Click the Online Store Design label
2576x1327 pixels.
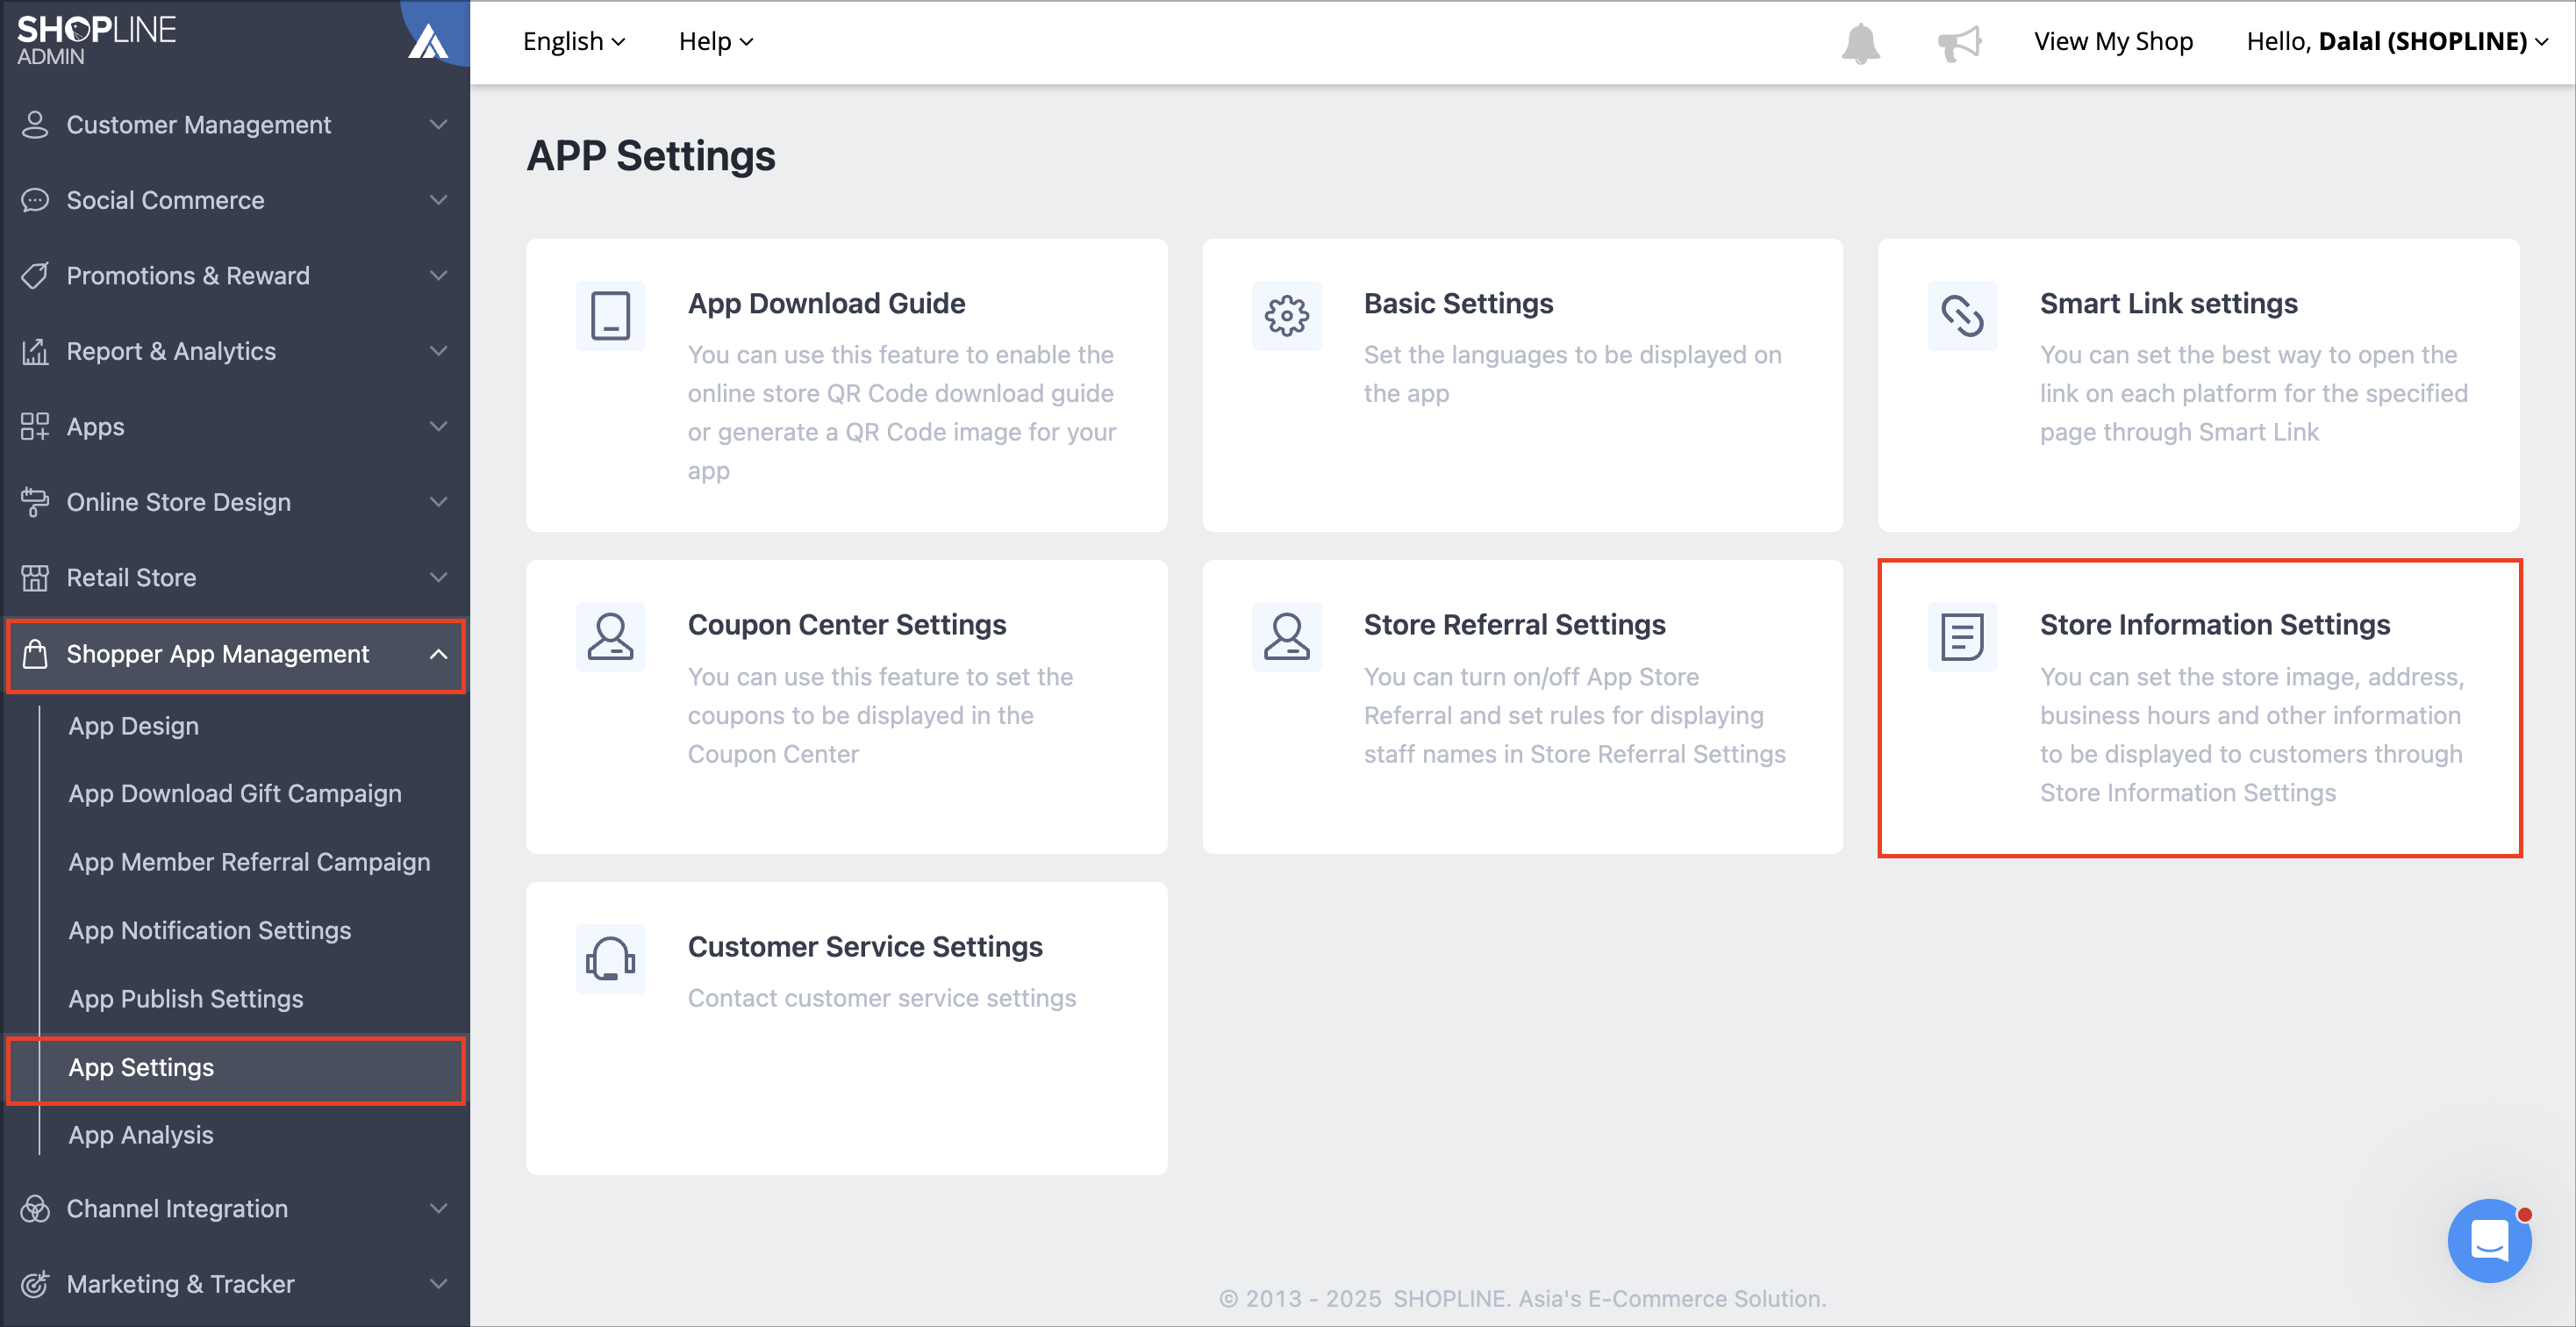[178, 502]
